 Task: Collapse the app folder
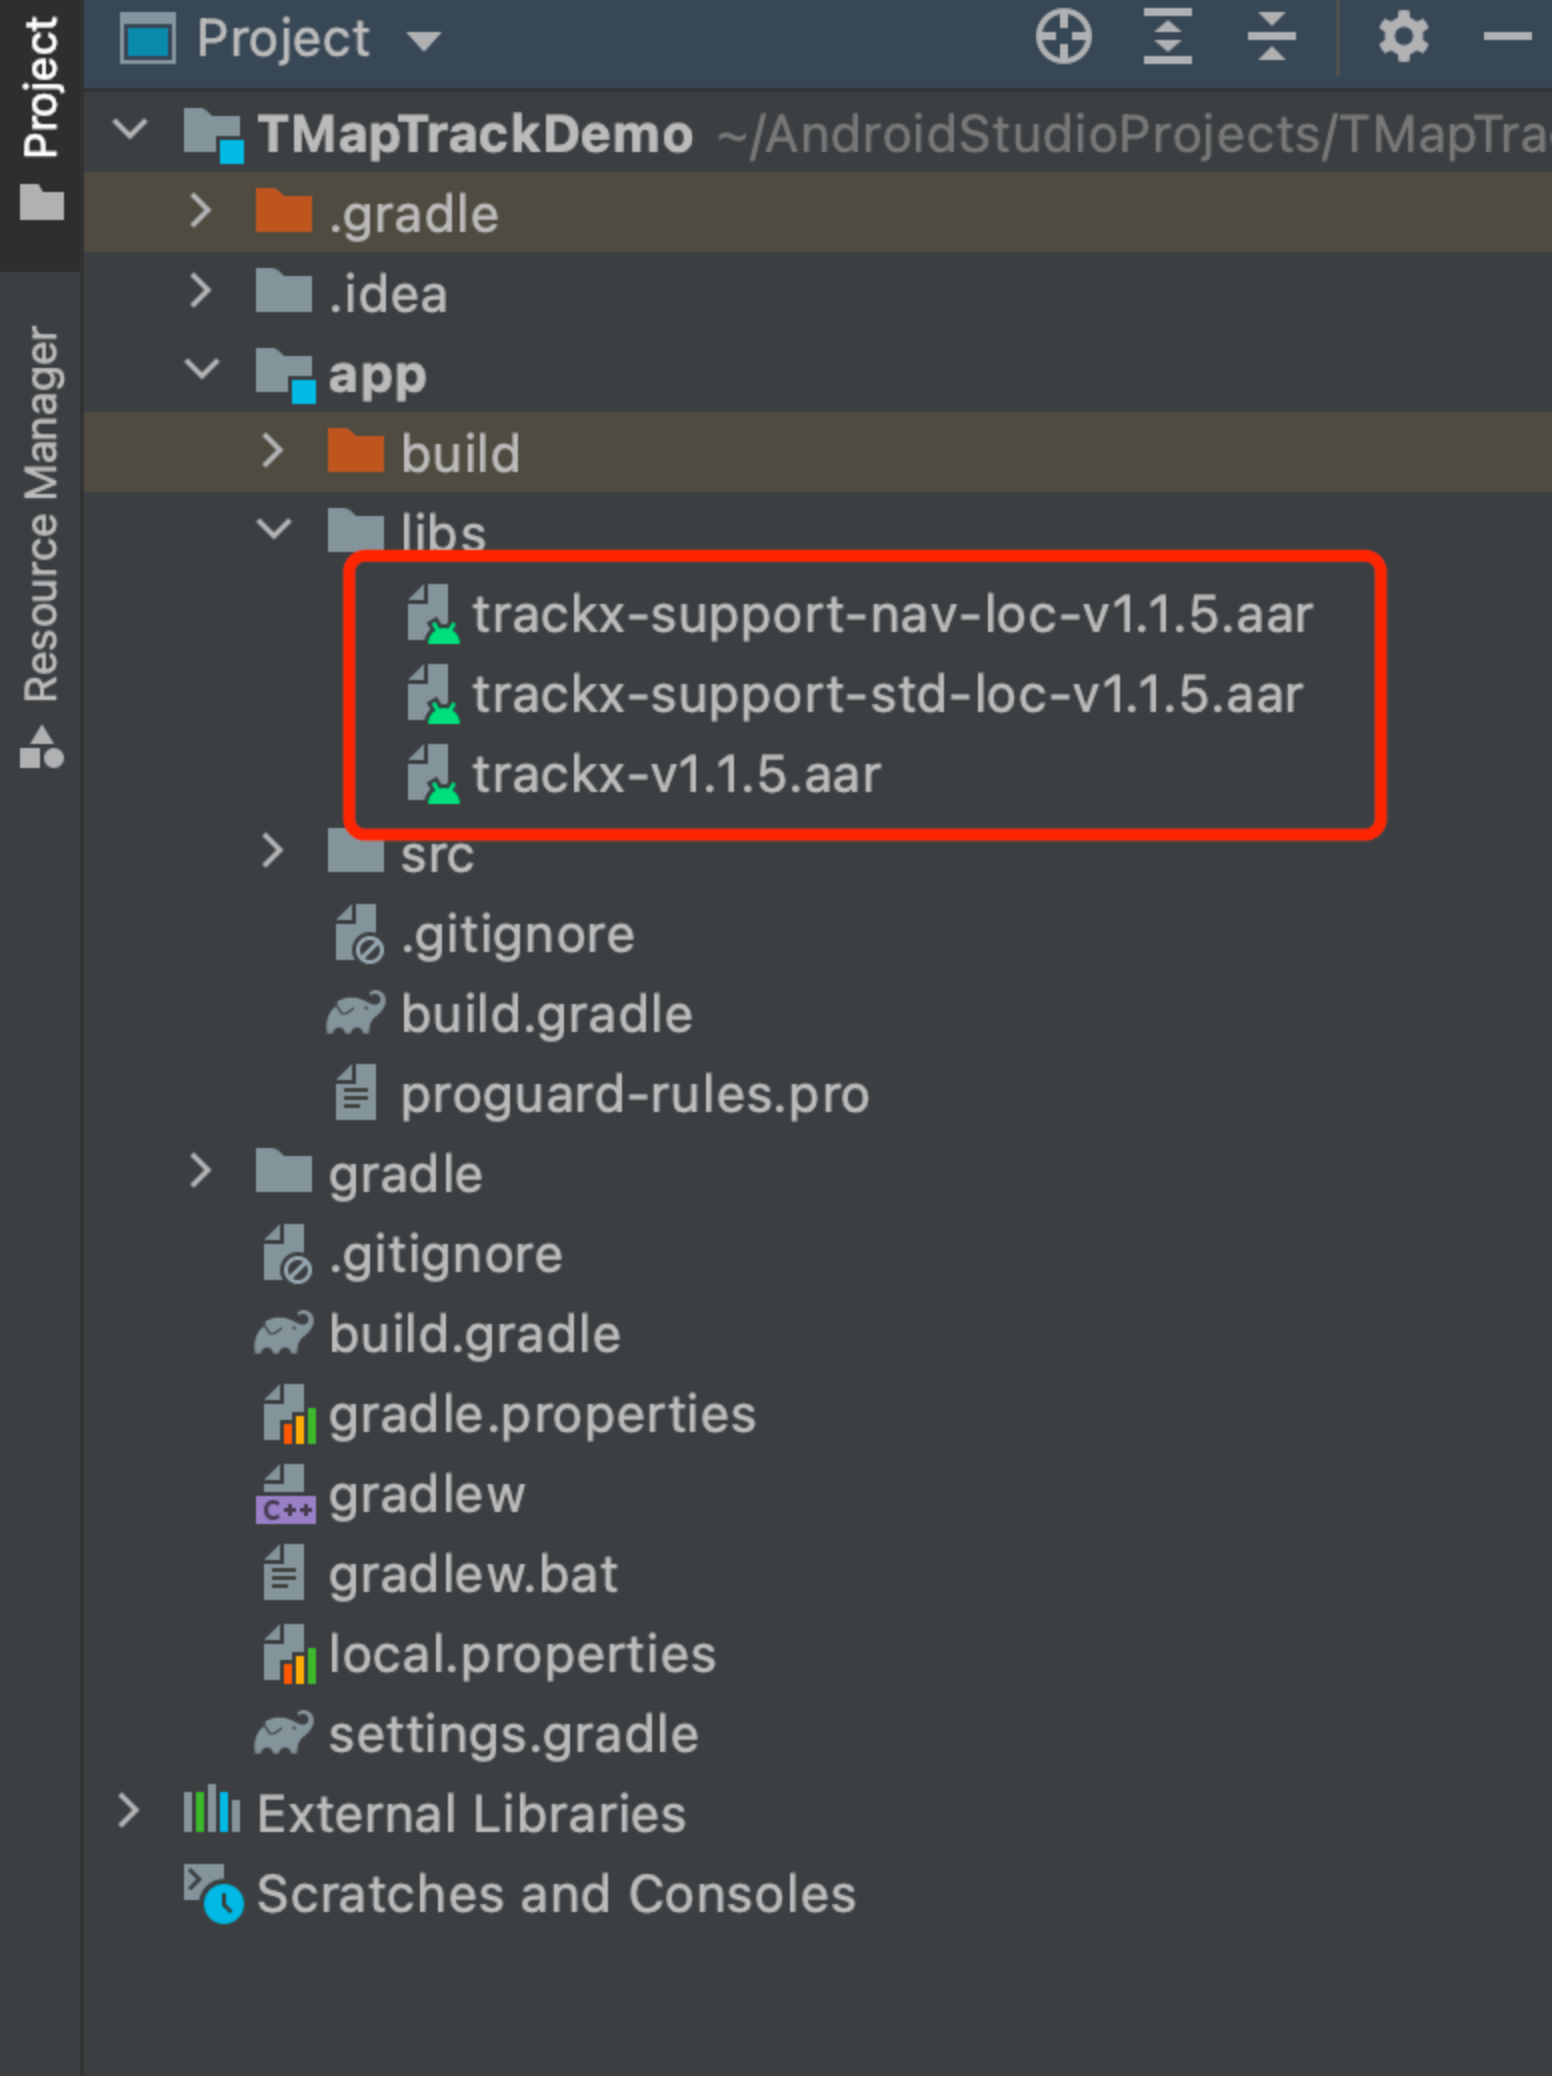(203, 370)
